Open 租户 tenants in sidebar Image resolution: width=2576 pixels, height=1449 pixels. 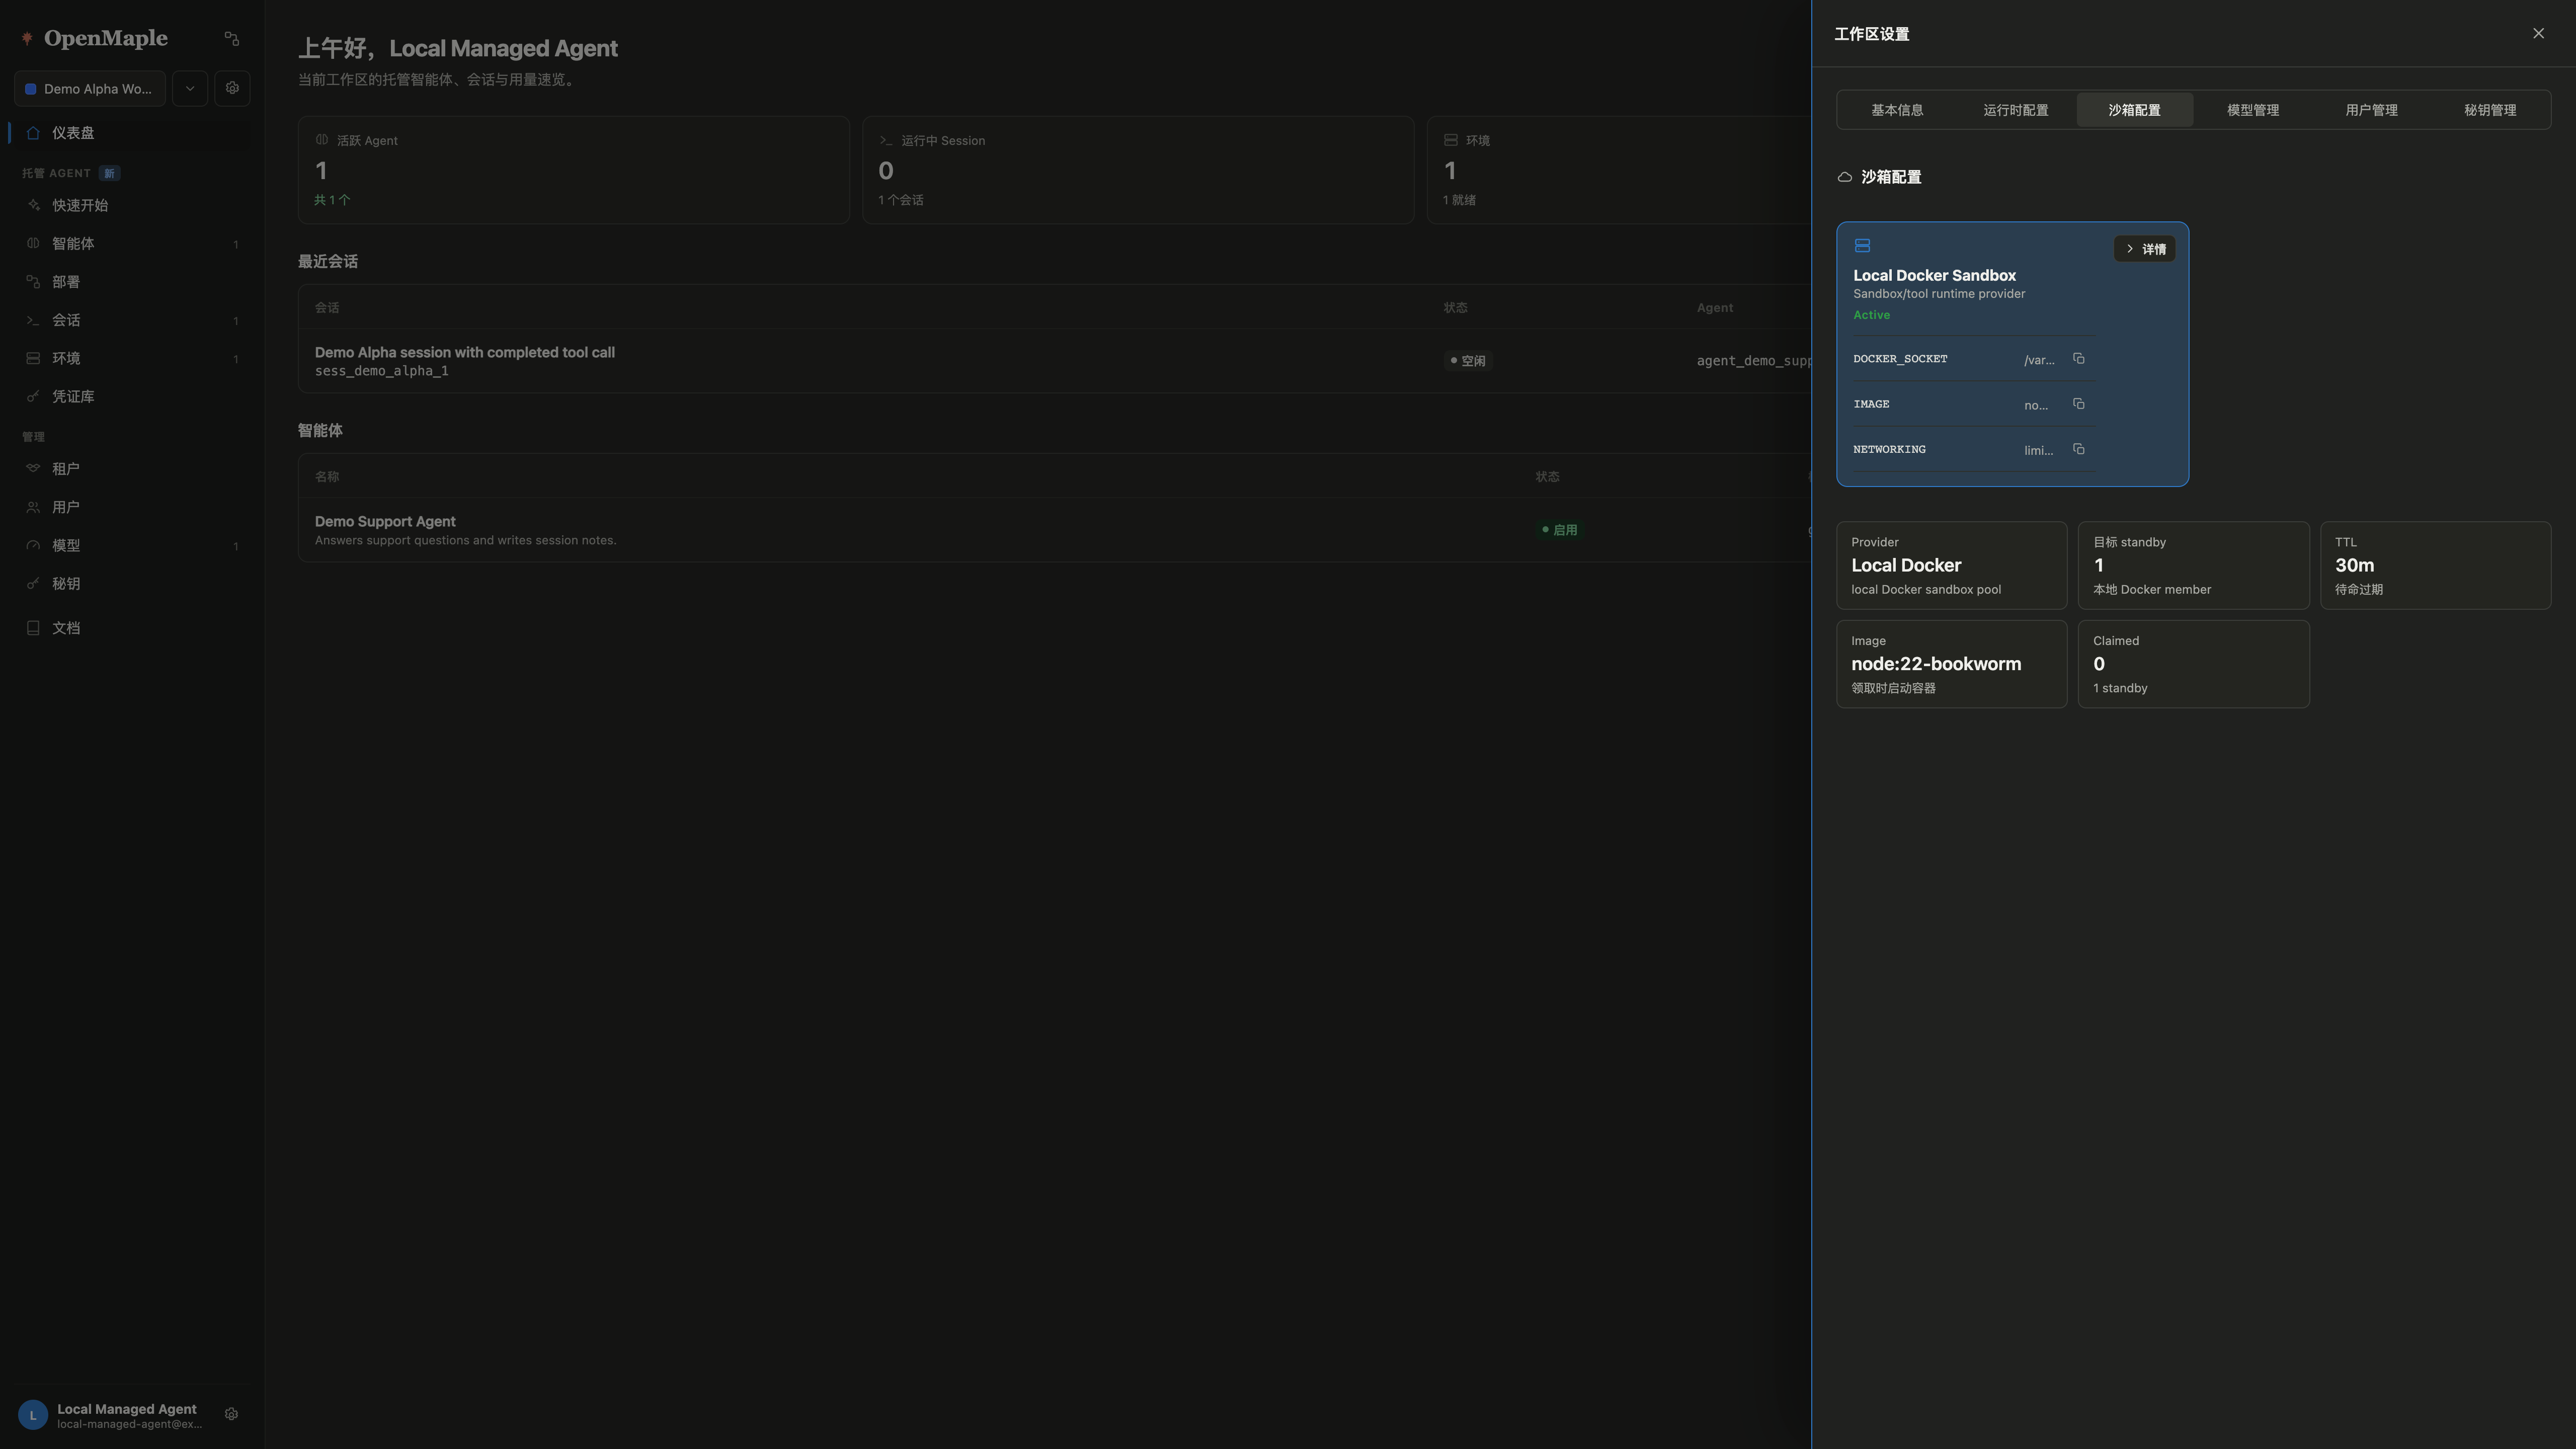click(130, 468)
